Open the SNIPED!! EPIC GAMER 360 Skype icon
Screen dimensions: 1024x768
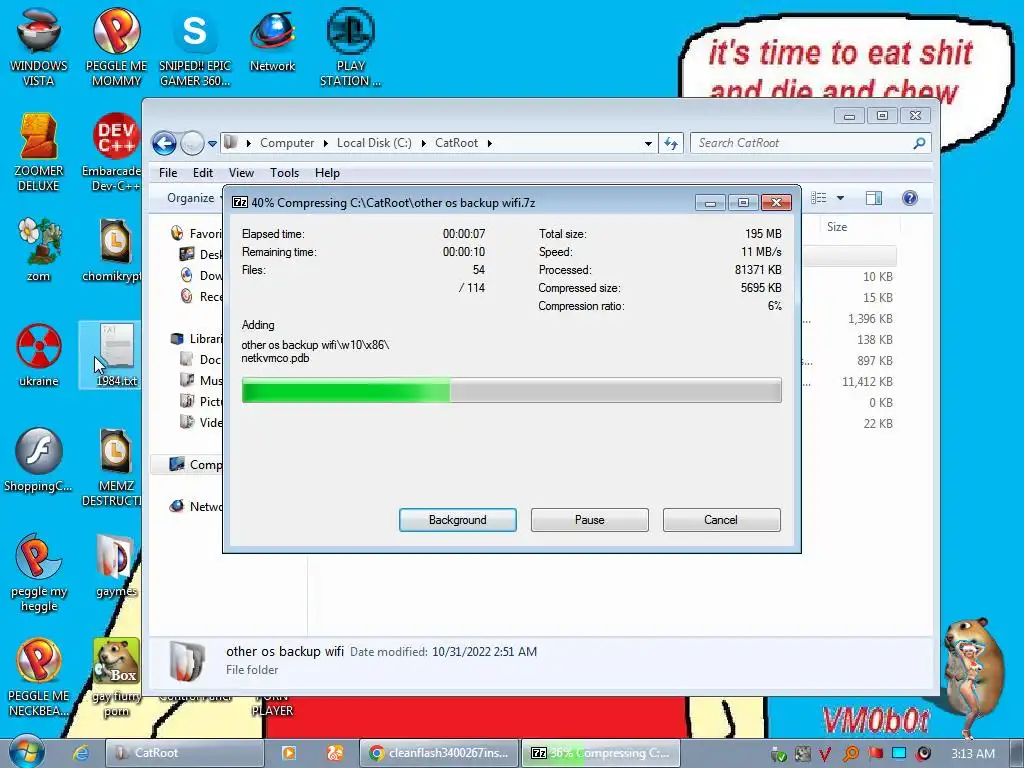195,47
